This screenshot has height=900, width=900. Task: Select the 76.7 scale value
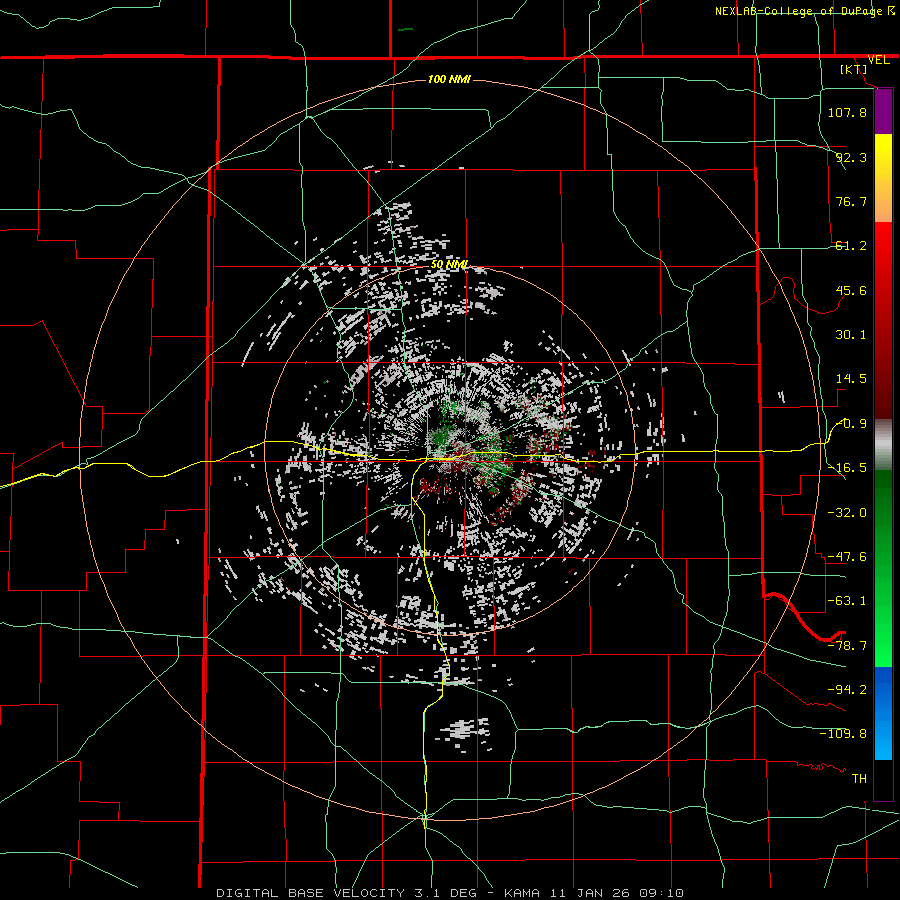(851, 201)
